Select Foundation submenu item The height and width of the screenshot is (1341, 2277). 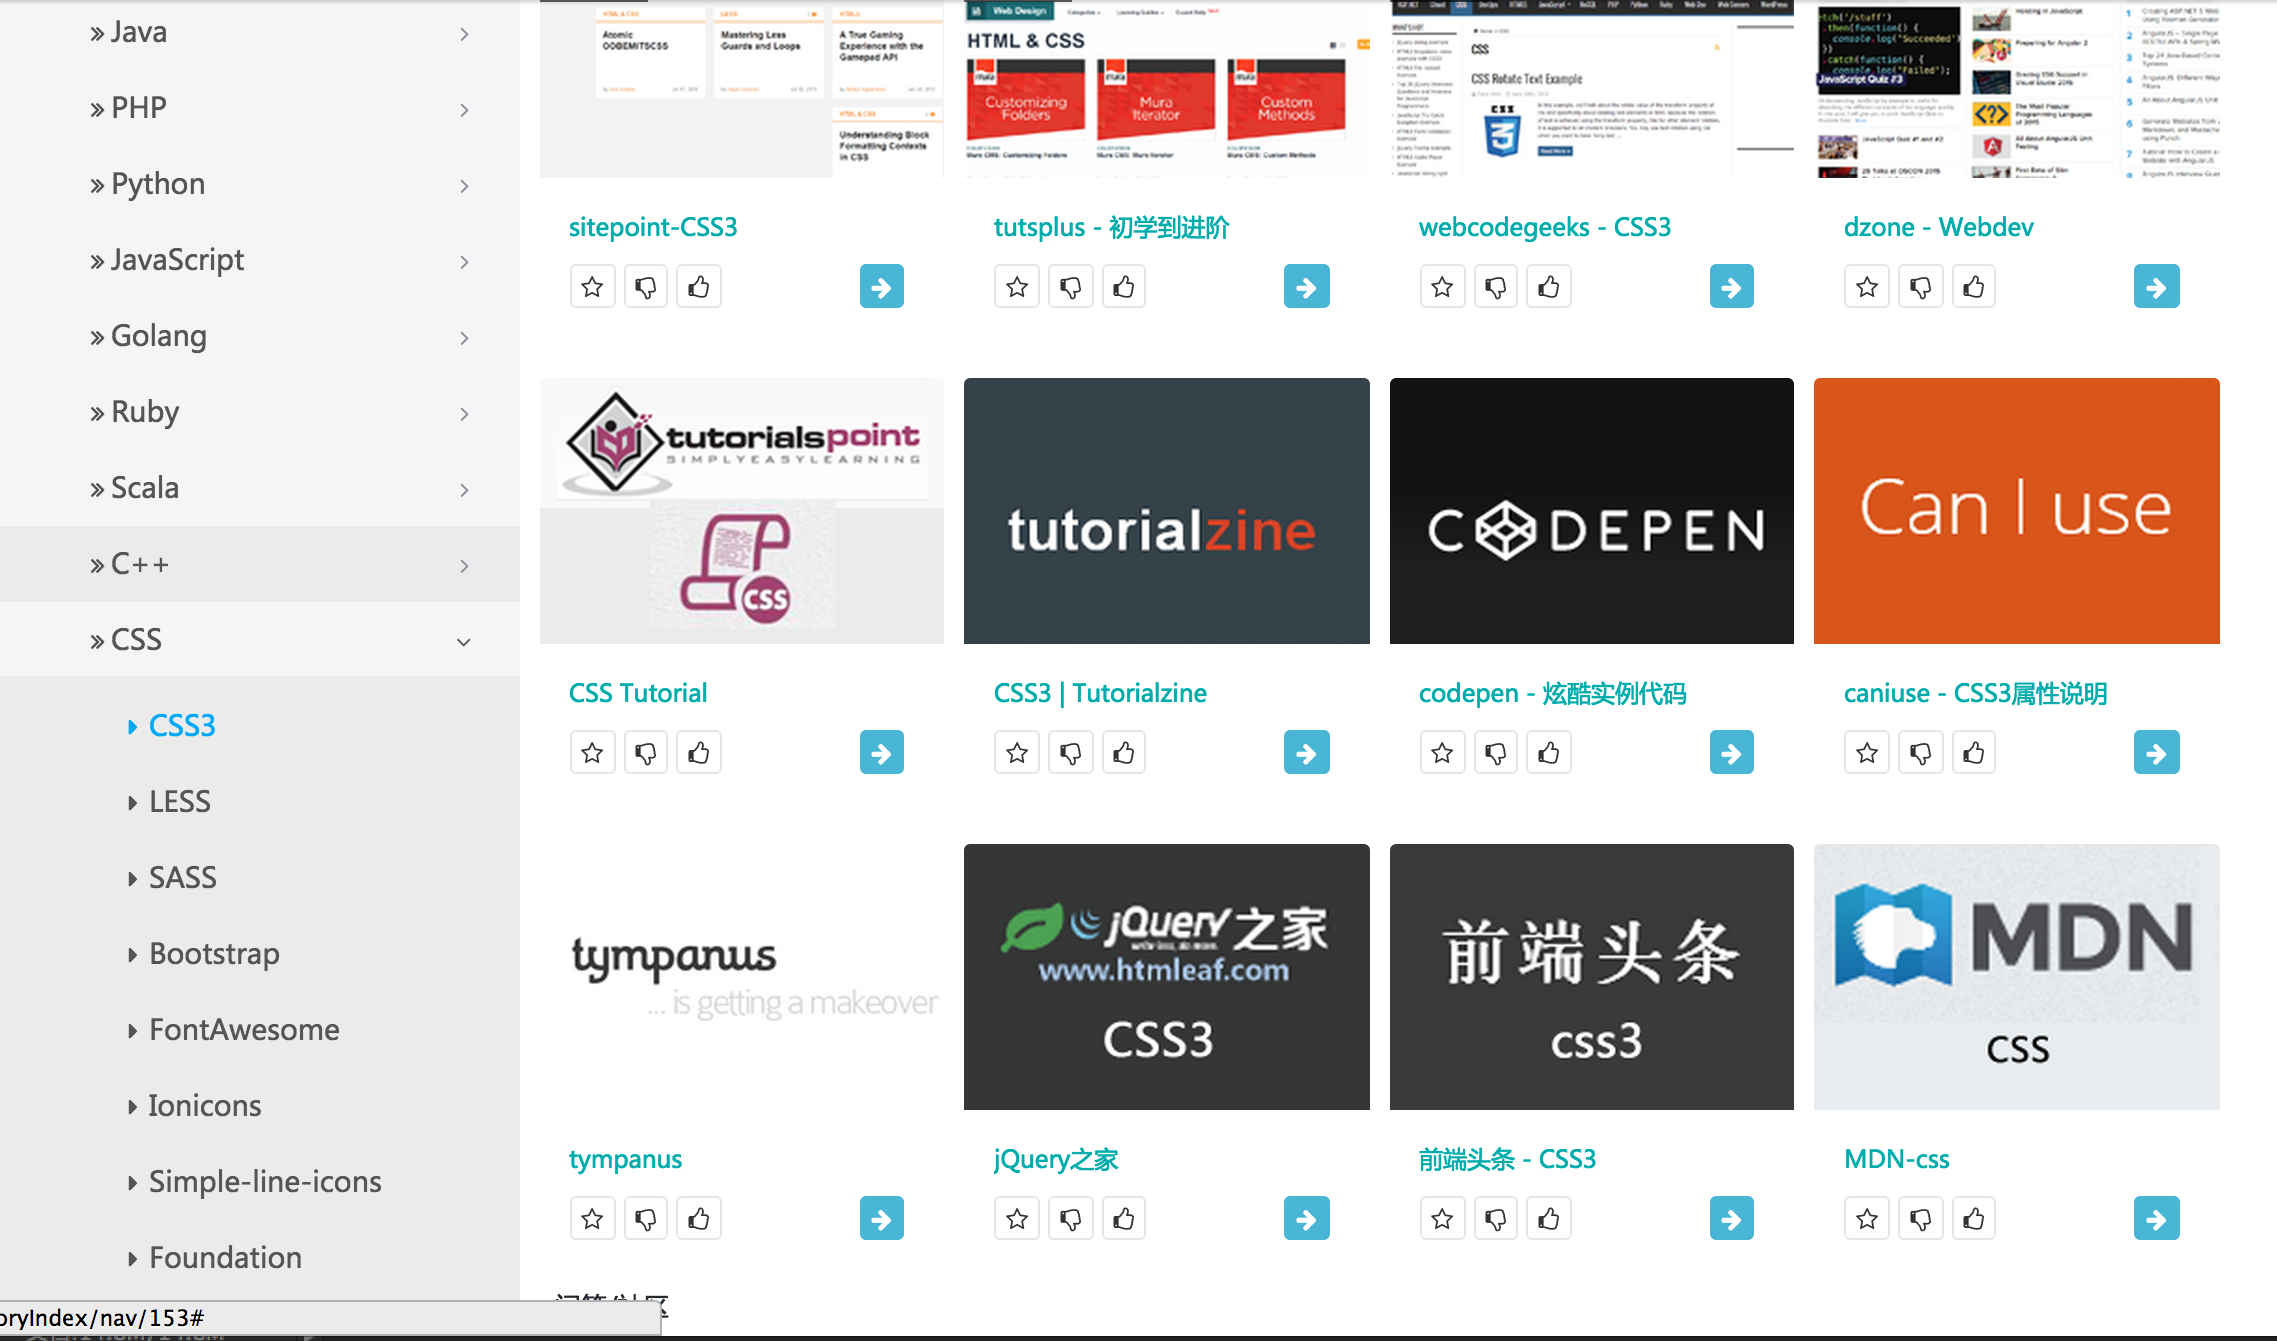pyautogui.click(x=225, y=1258)
